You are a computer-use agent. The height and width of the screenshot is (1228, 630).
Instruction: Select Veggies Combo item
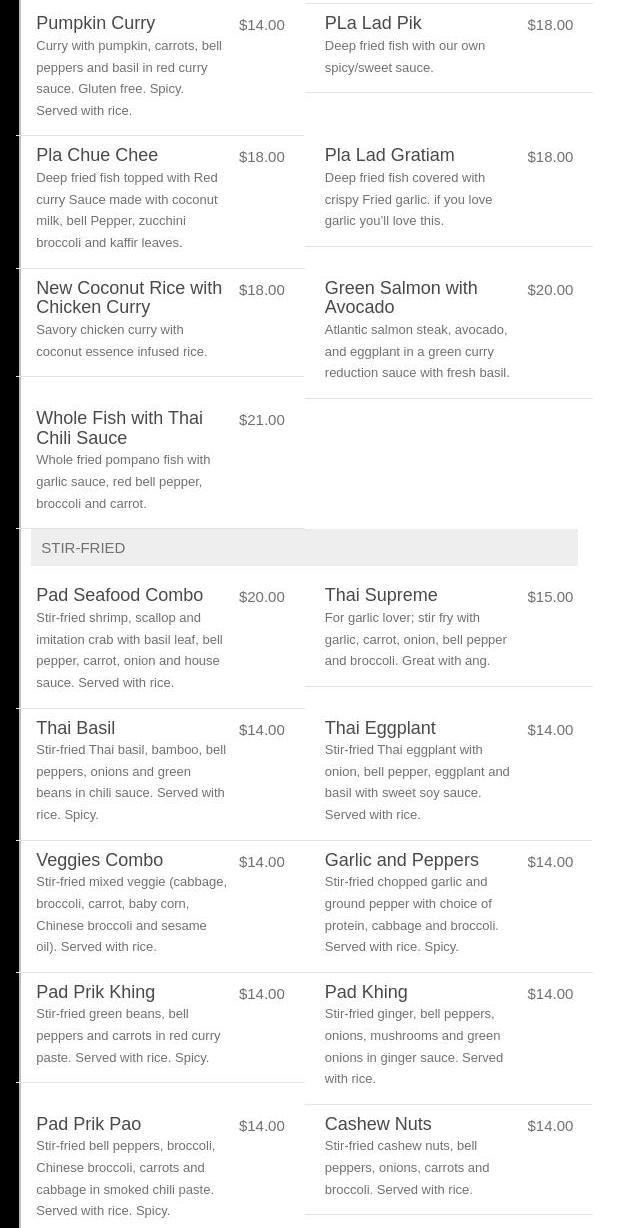(x=99, y=860)
